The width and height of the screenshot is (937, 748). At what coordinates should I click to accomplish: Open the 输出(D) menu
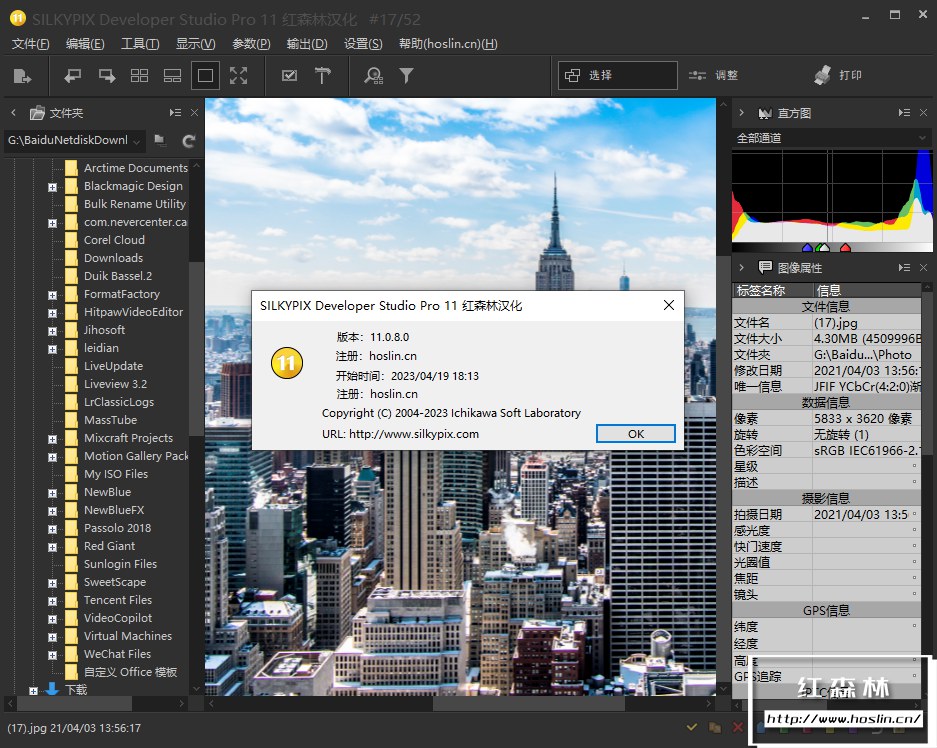tap(307, 44)
